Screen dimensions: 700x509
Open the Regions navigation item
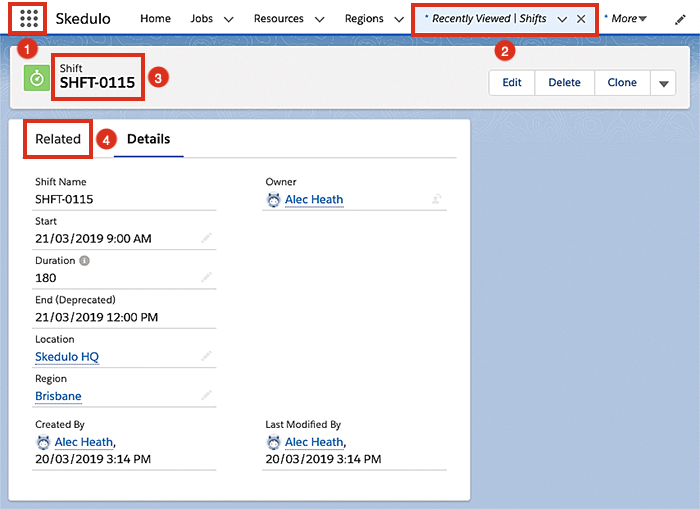pyautogui.click(x=364, y=18)
